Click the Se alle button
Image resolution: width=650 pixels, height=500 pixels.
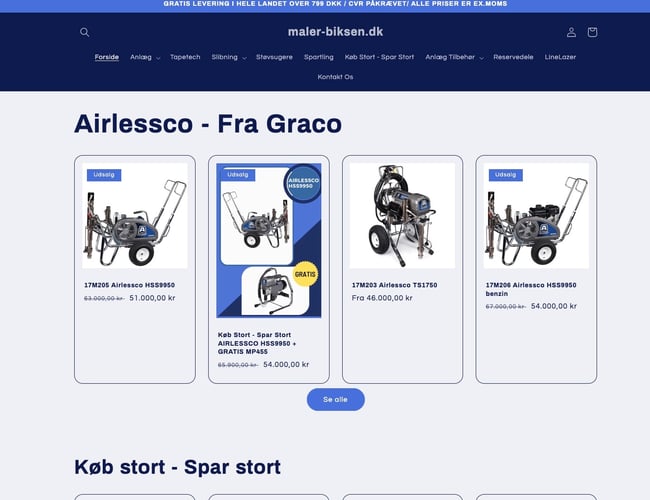[x=335, y=400]
